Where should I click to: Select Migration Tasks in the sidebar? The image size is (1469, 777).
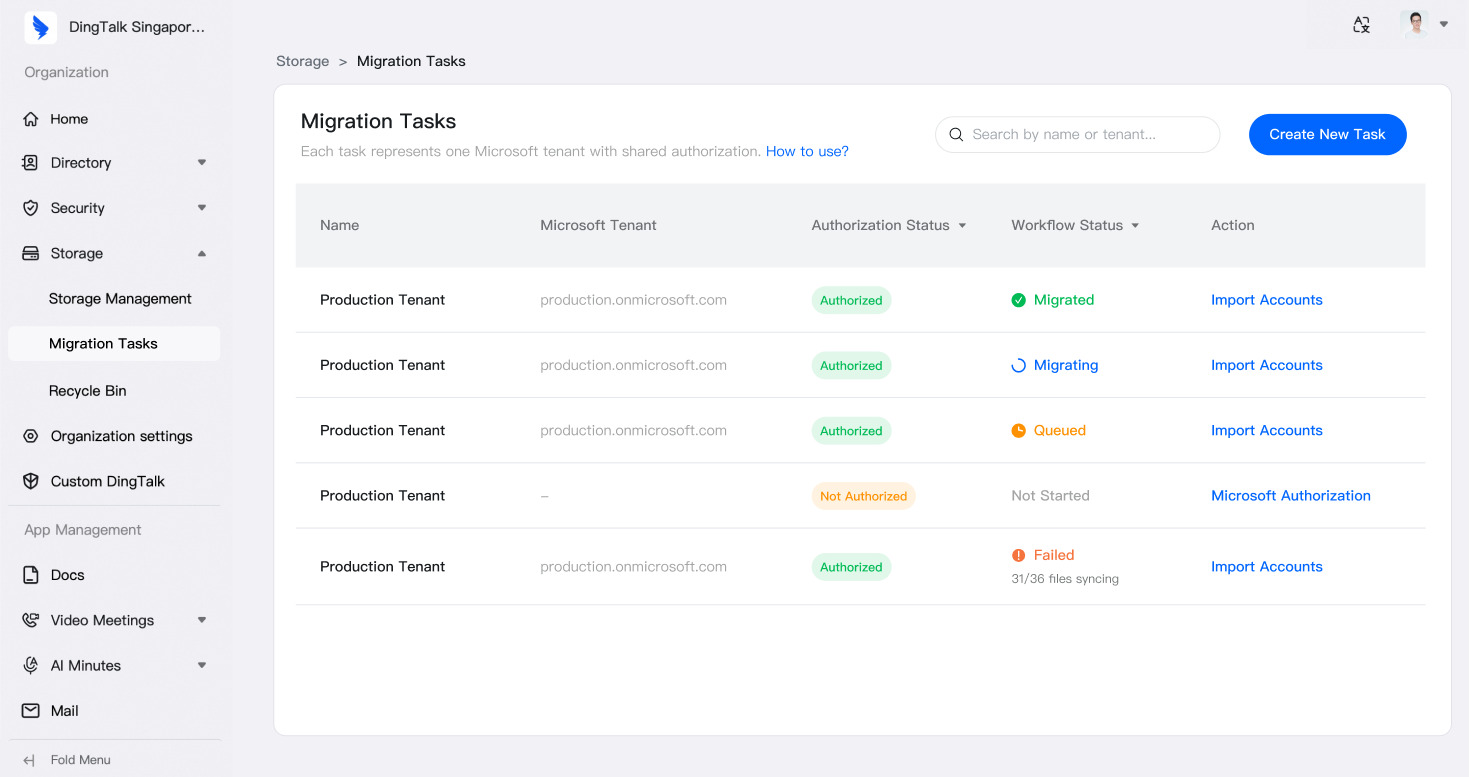click(x=114, y=343)
